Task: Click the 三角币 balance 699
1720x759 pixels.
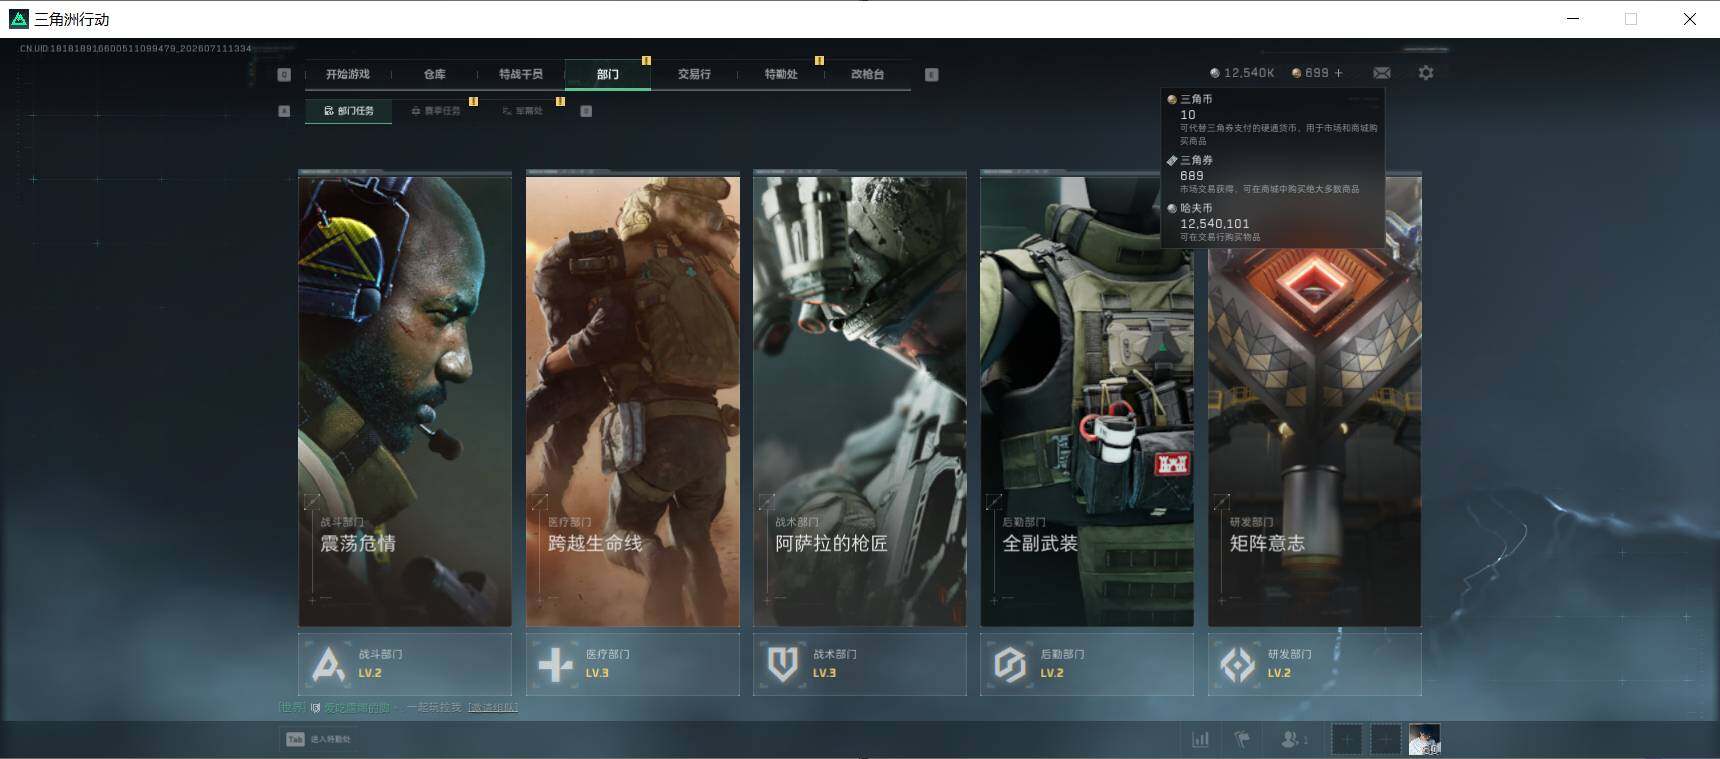Action: 1311,73
